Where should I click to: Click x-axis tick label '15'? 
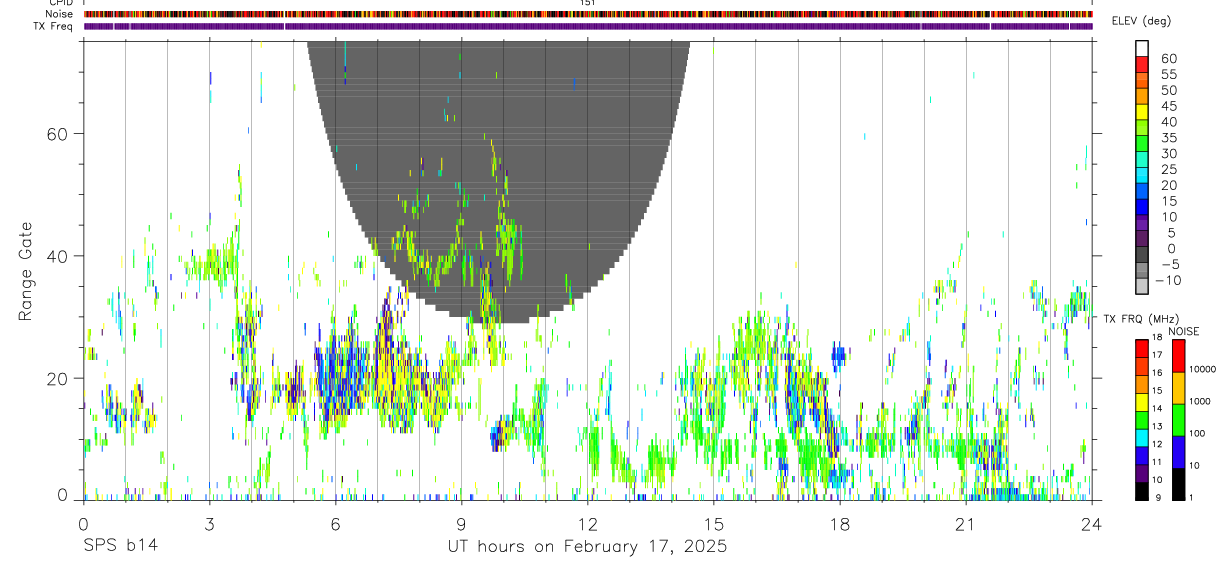713,524
